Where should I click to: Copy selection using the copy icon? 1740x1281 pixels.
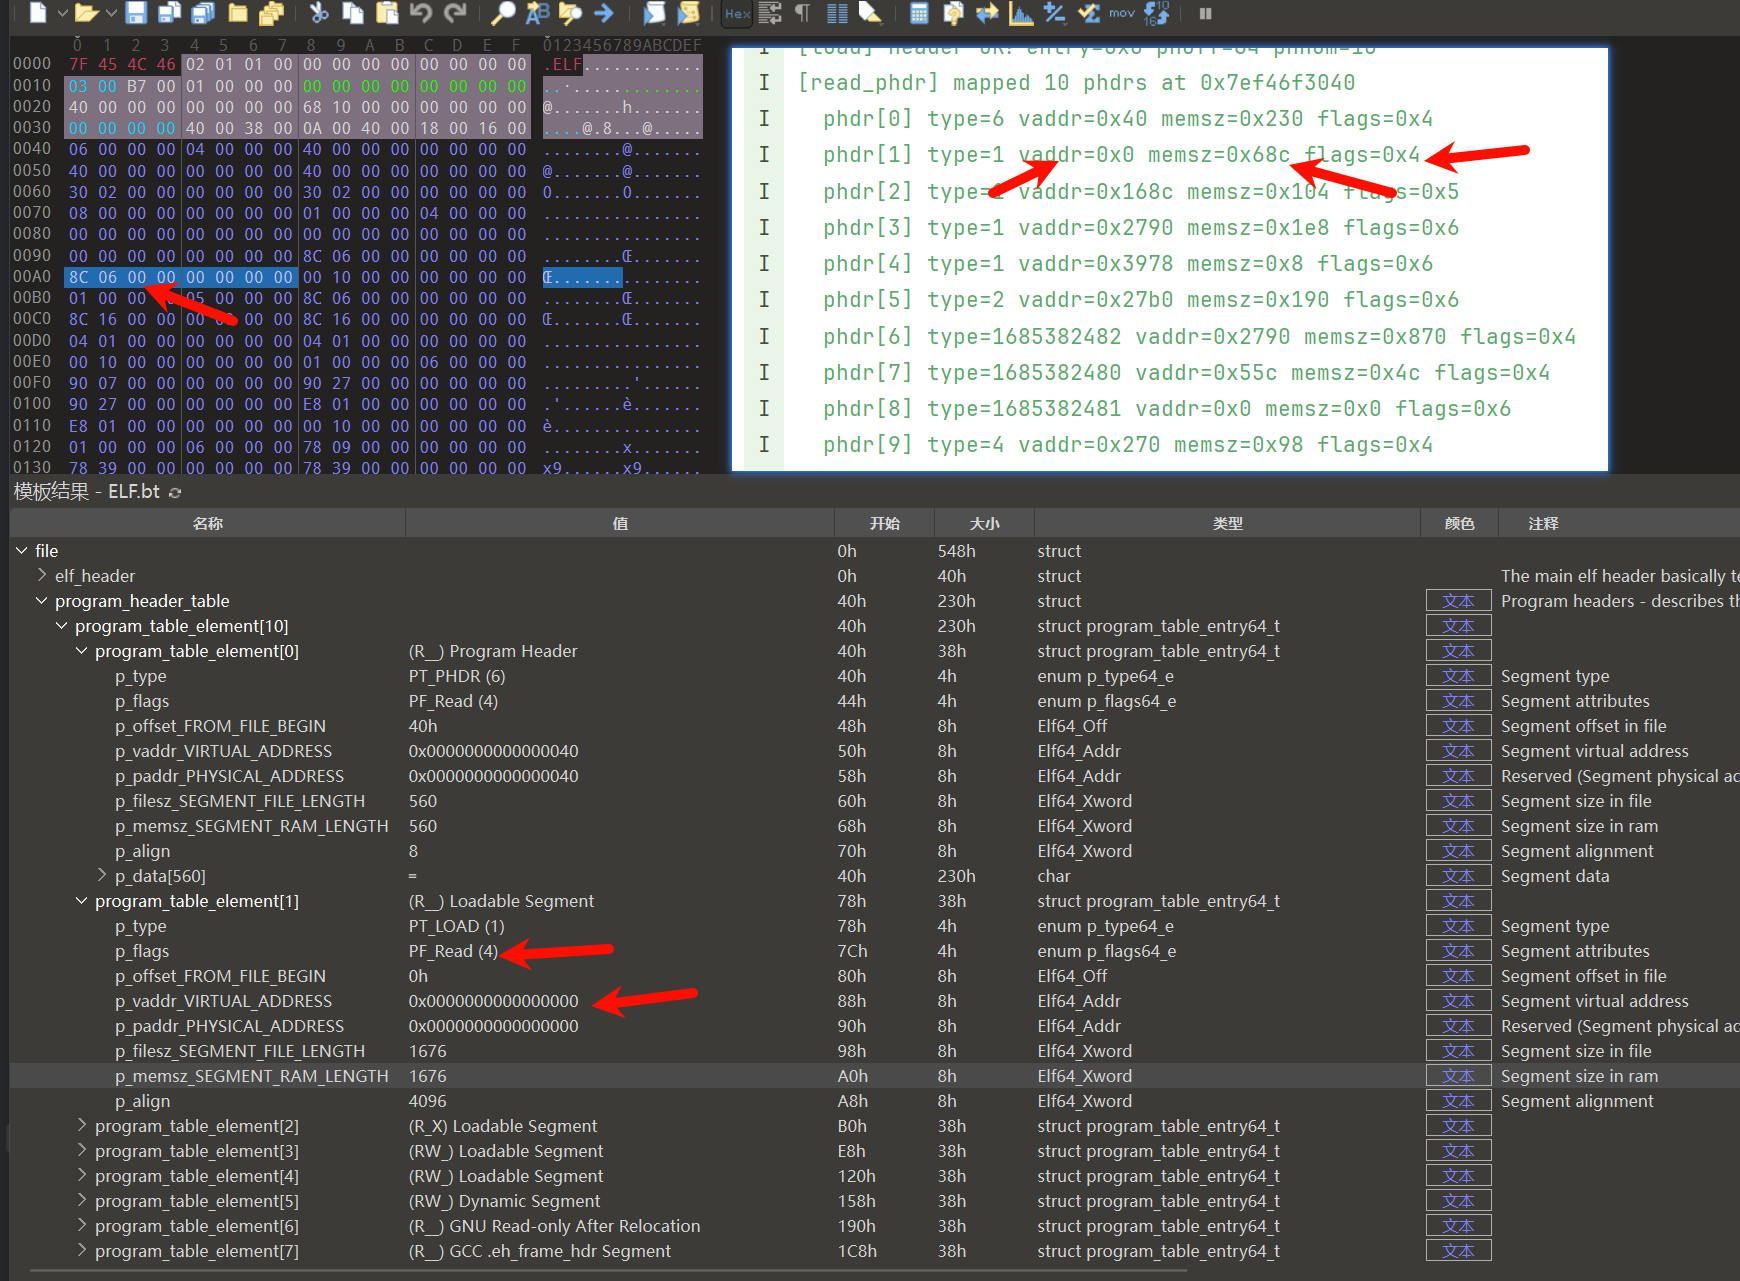click(x=353, y=13)
